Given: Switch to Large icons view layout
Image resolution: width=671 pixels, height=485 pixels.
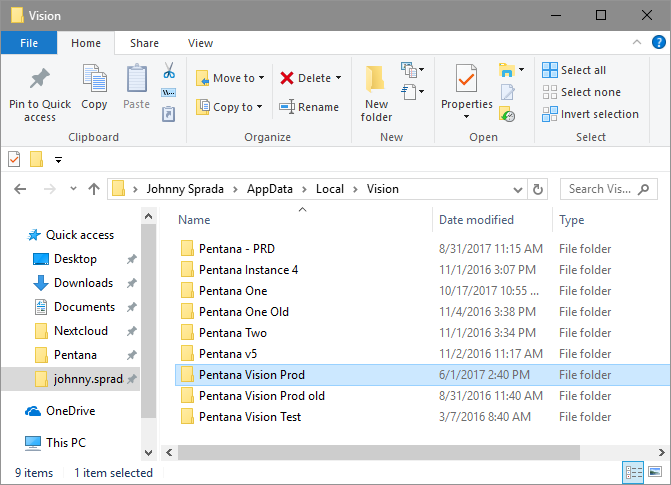Looking at the screenshot, I should tap(655, 473).
